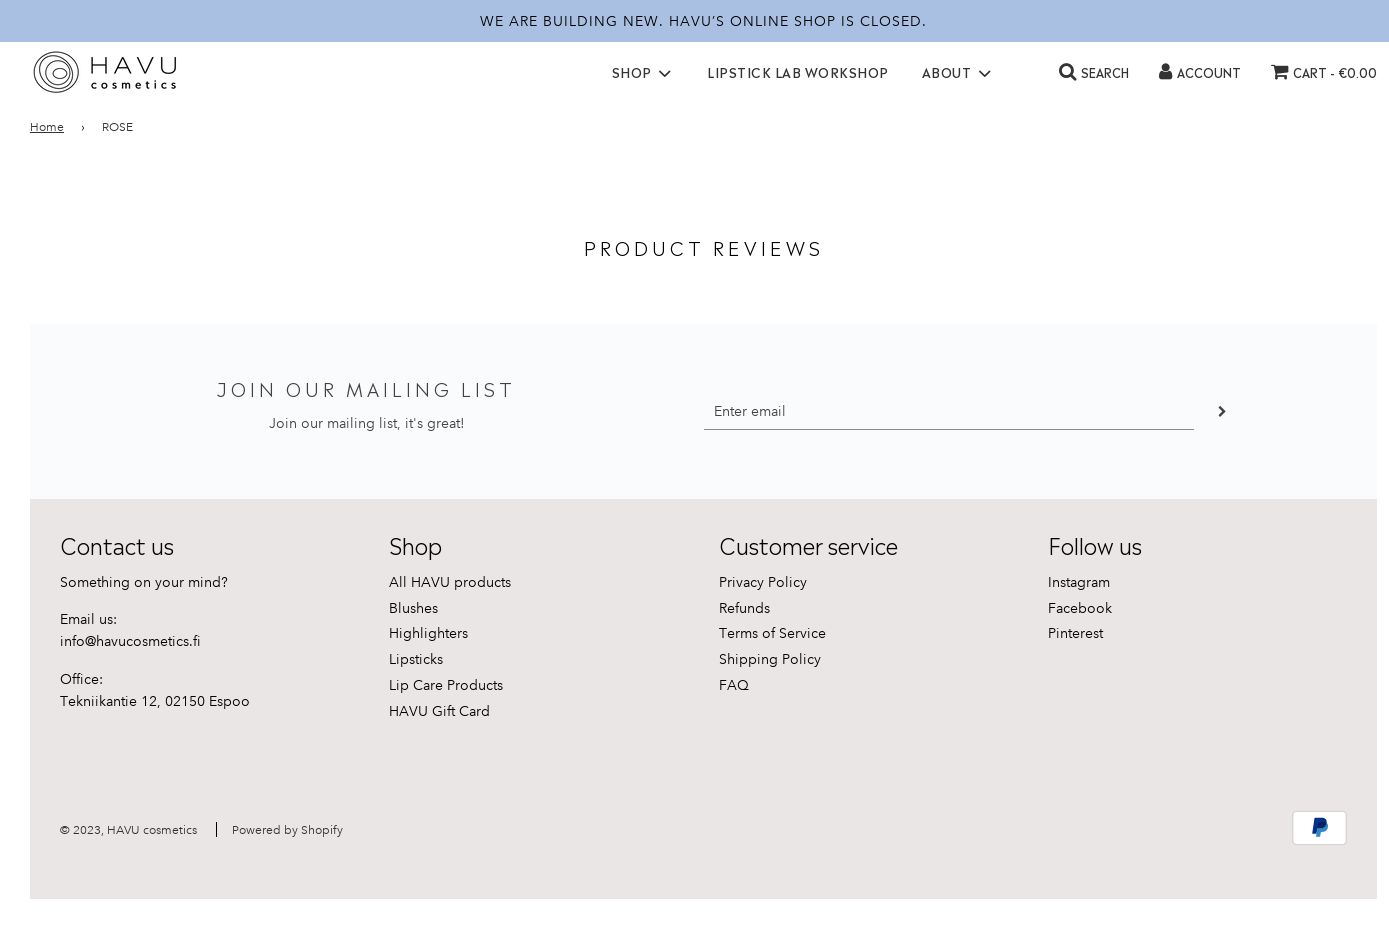Viewport: 1389px width, 949px height.
Task: Open Blushes footer link
Action: 413,608
